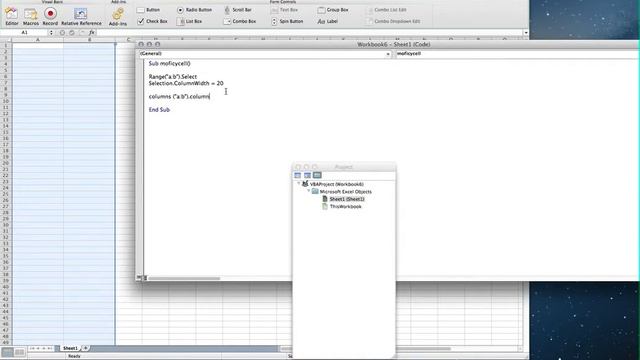
Task: Insert a Radio Button form control
Action: (x=194, y=10)
